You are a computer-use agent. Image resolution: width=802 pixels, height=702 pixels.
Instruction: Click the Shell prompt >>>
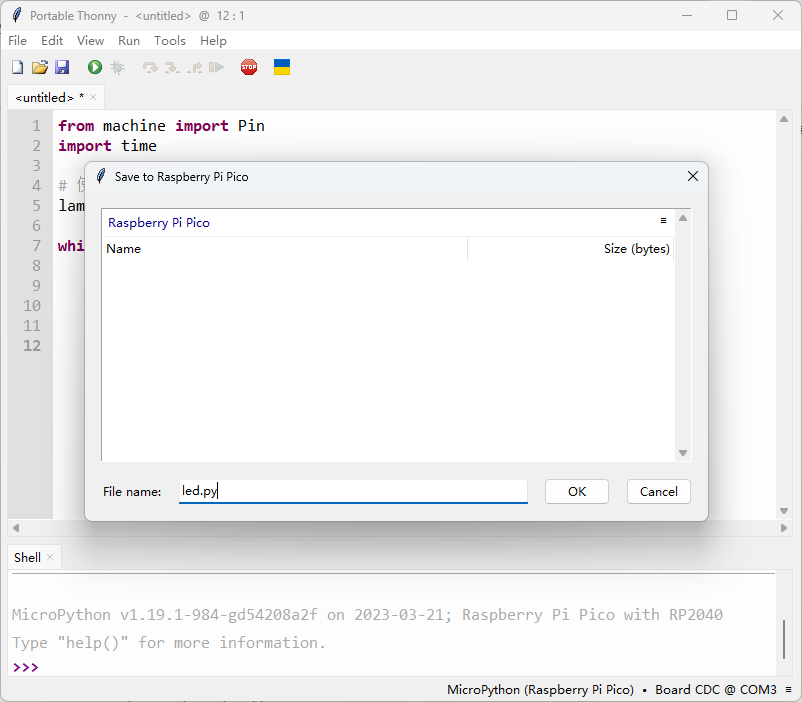tap(26, 667)
